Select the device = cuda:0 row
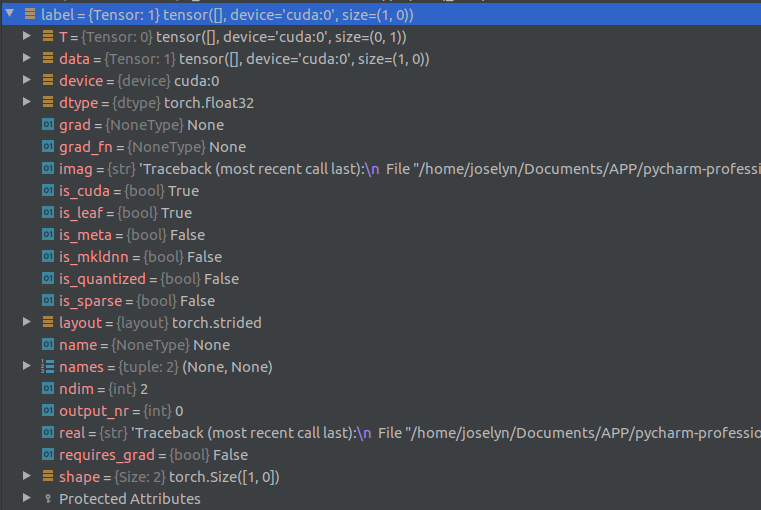761x510 pixels. 139,81
